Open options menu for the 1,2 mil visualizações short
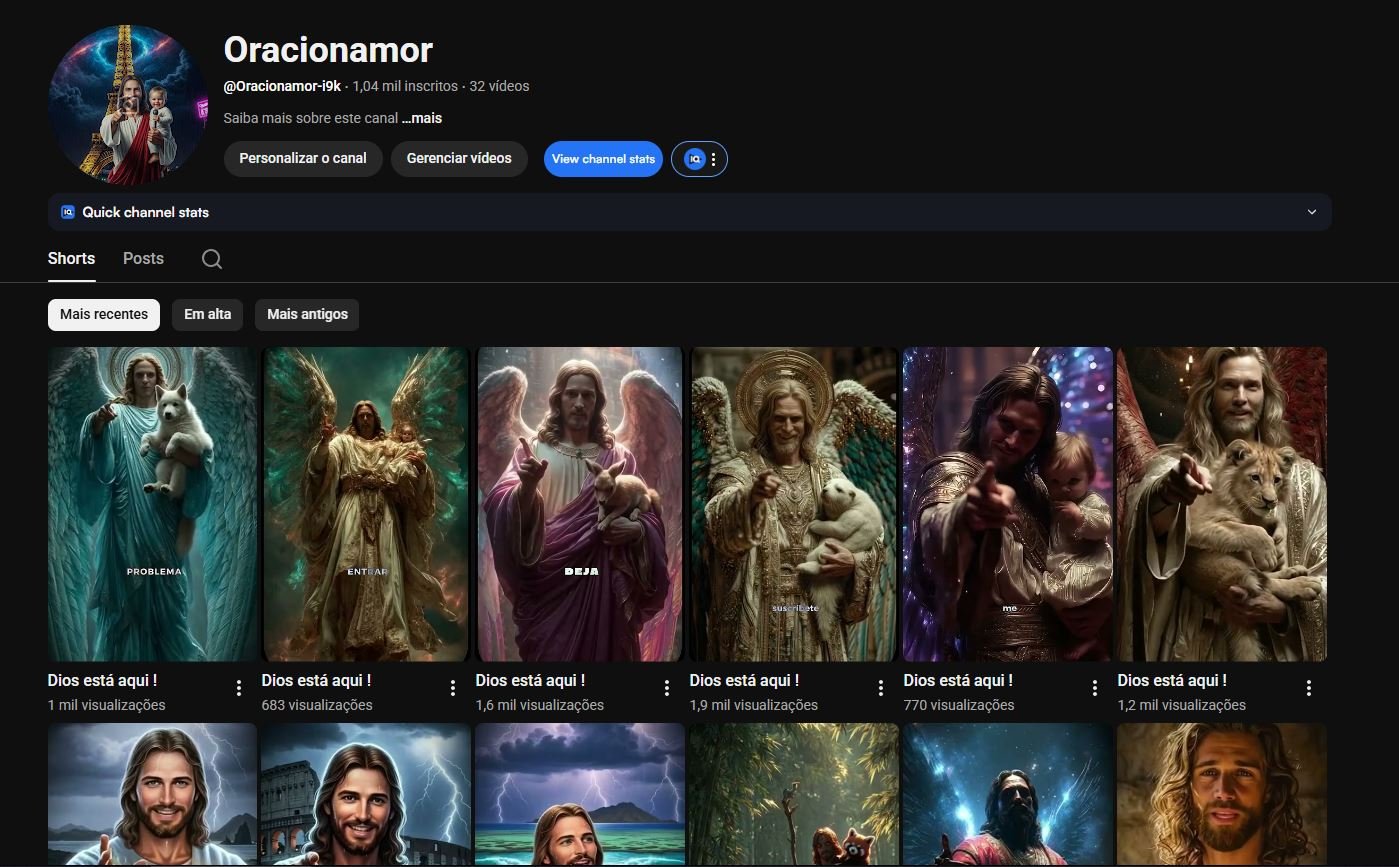The width and height of the screenshot is (1399, 867). tap(1309, 688)
